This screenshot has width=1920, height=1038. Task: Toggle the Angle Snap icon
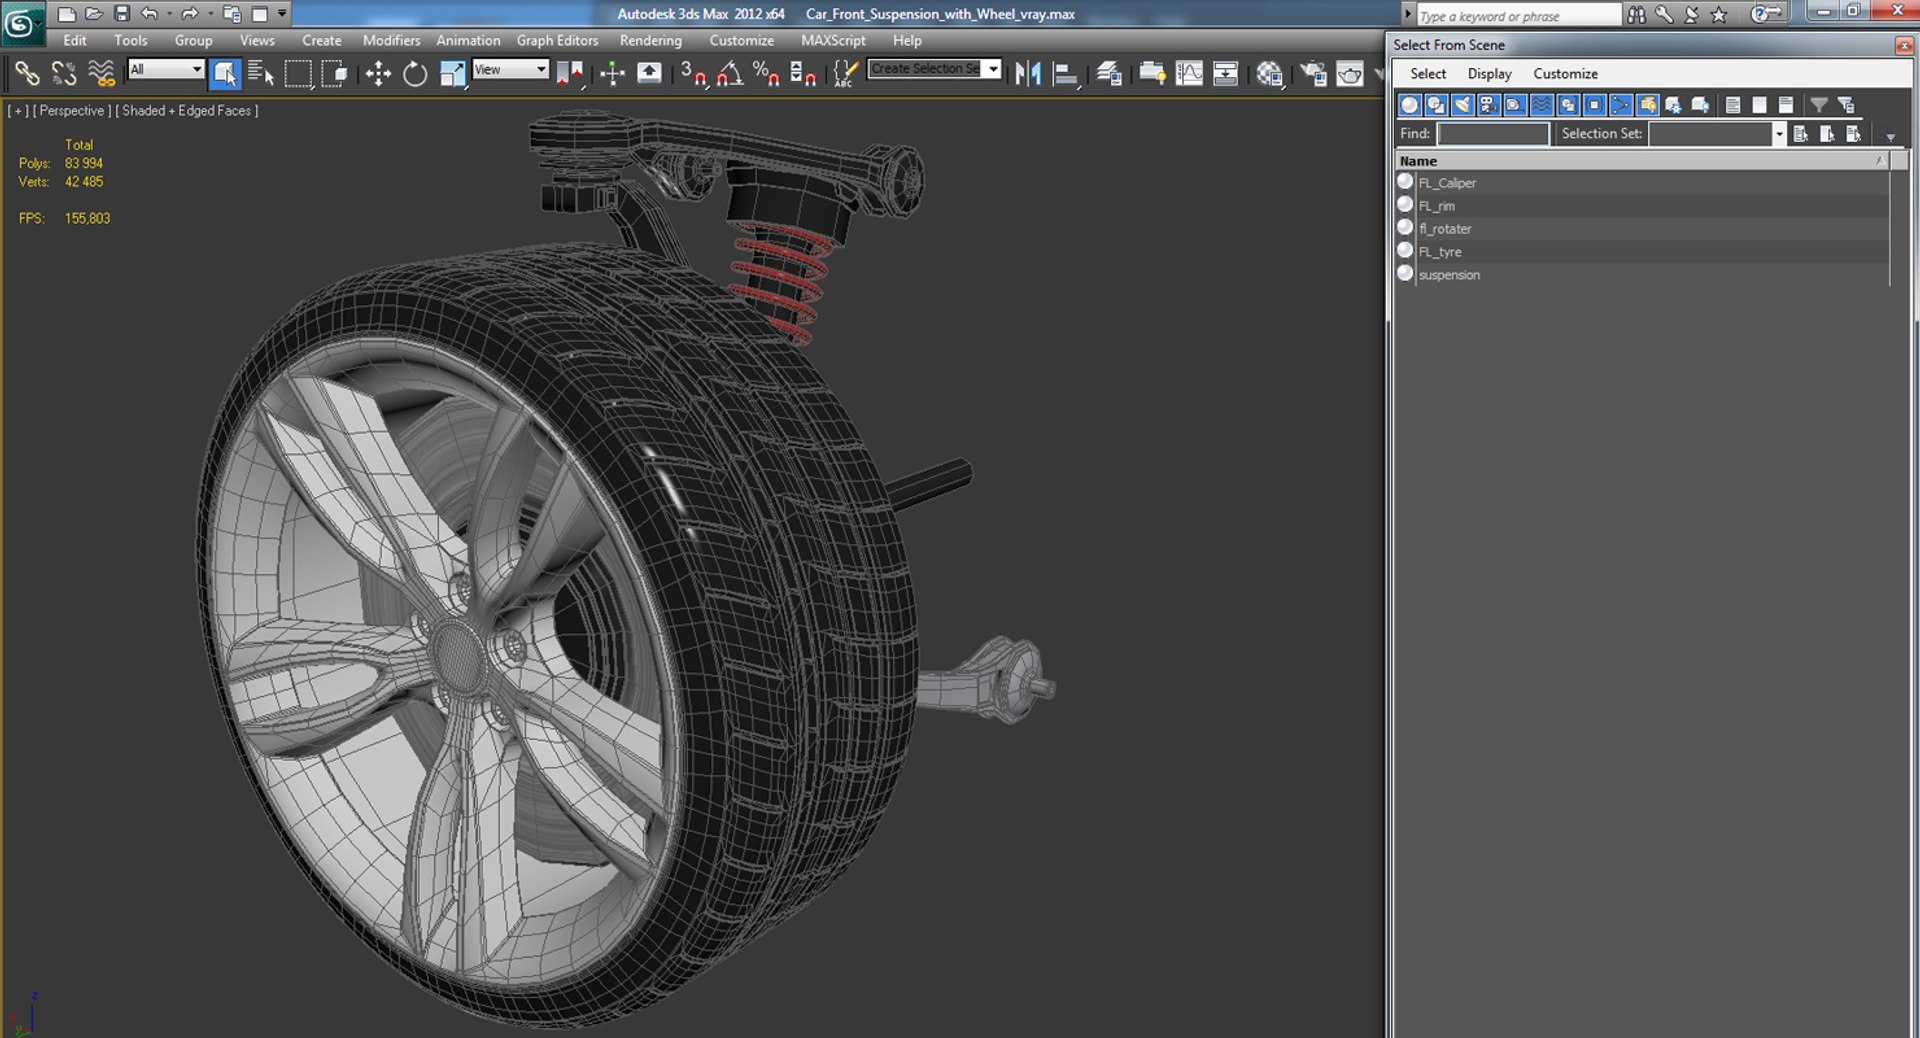(730, 73)
